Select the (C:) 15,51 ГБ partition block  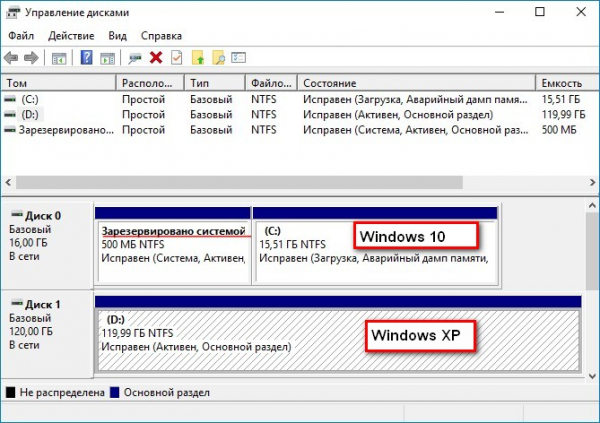(375, 246)
